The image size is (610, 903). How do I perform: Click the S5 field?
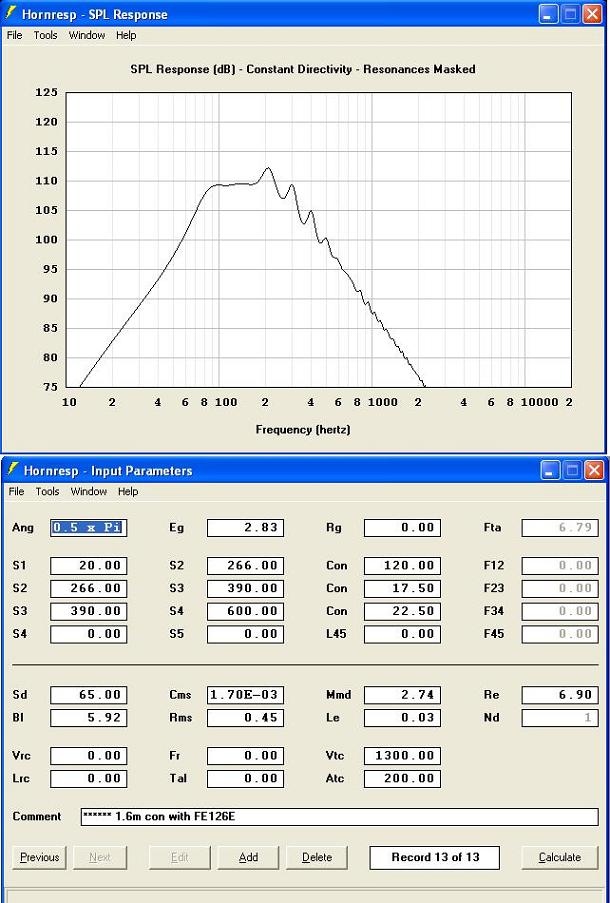[245, 634]
